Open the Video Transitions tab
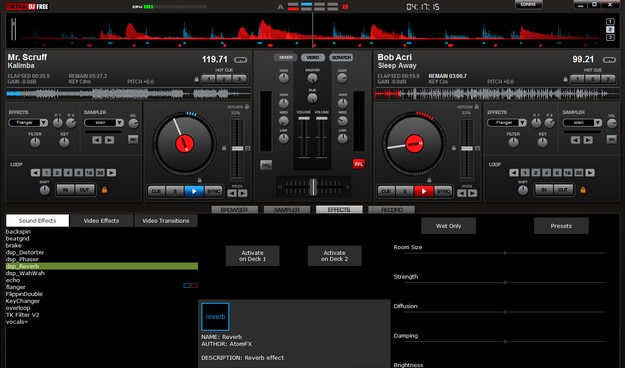Image resolution: width=625 pixels, height=368 pixels. [166, 220]
